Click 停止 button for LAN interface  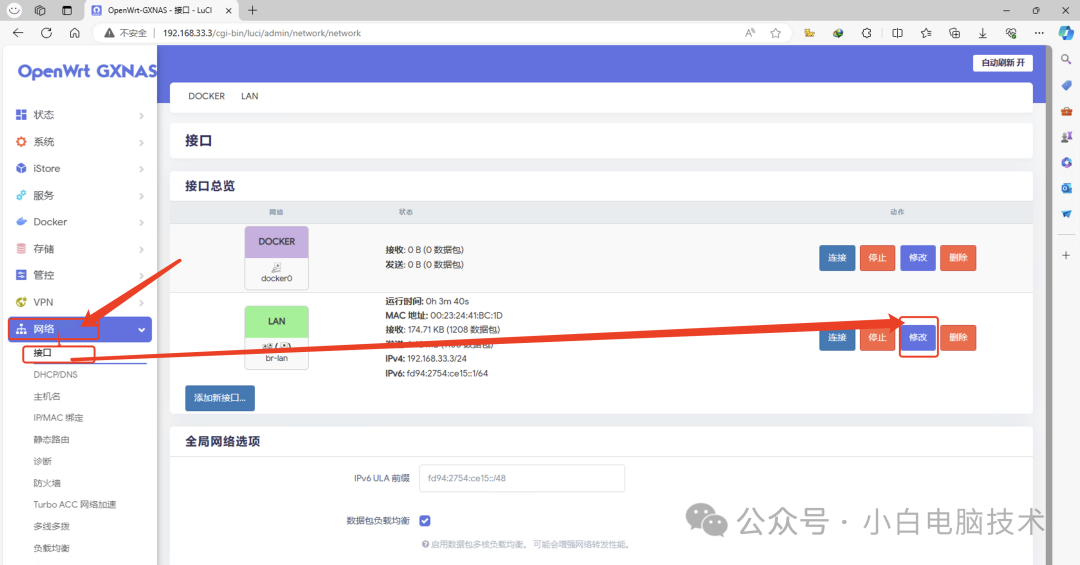tap(878, 338)
